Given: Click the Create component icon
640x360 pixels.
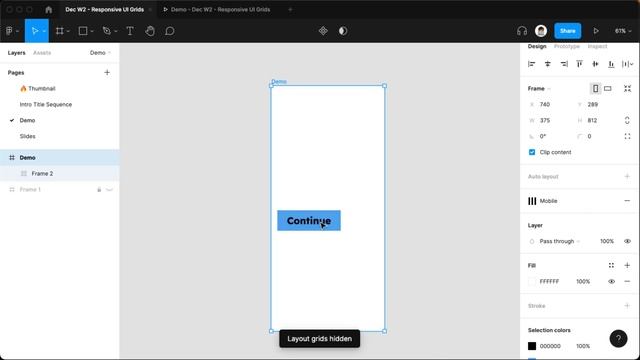Looking at the screenshot, I should click(x=323, y=31).
